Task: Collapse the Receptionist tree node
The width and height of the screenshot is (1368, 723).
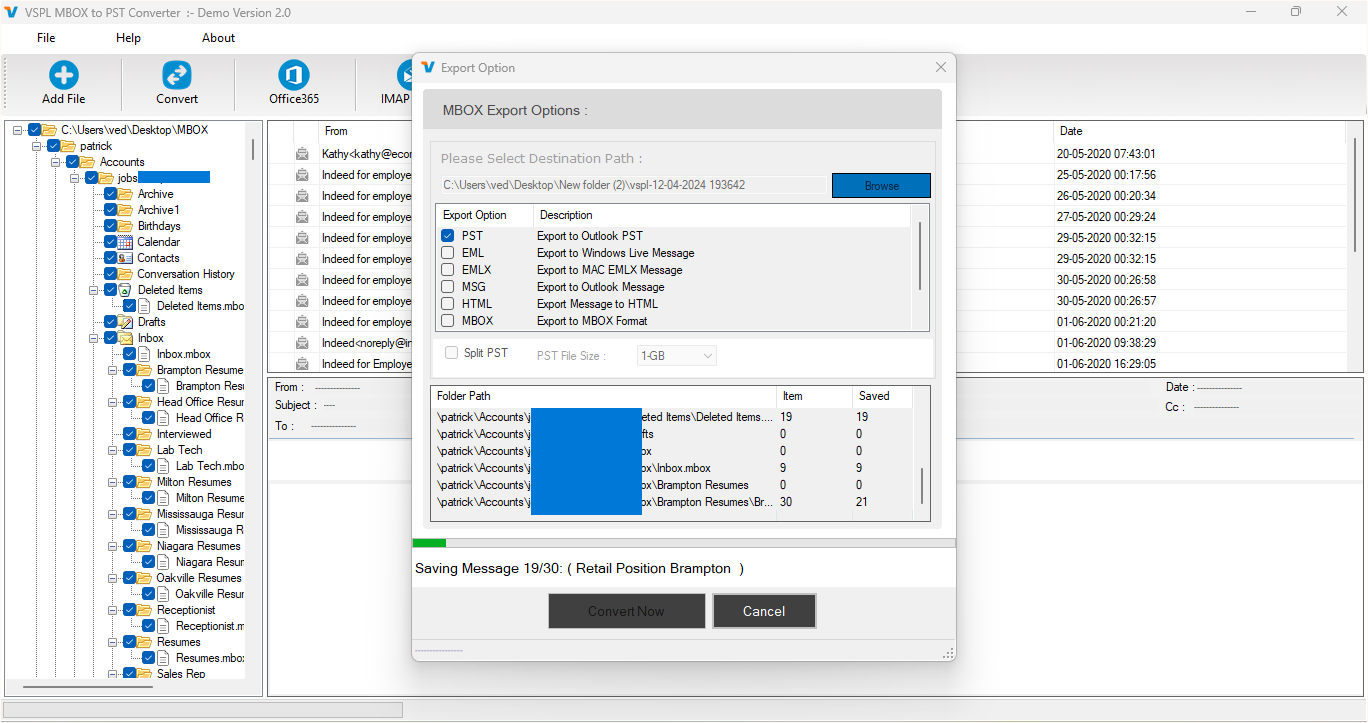Action: tap(113, 610)
